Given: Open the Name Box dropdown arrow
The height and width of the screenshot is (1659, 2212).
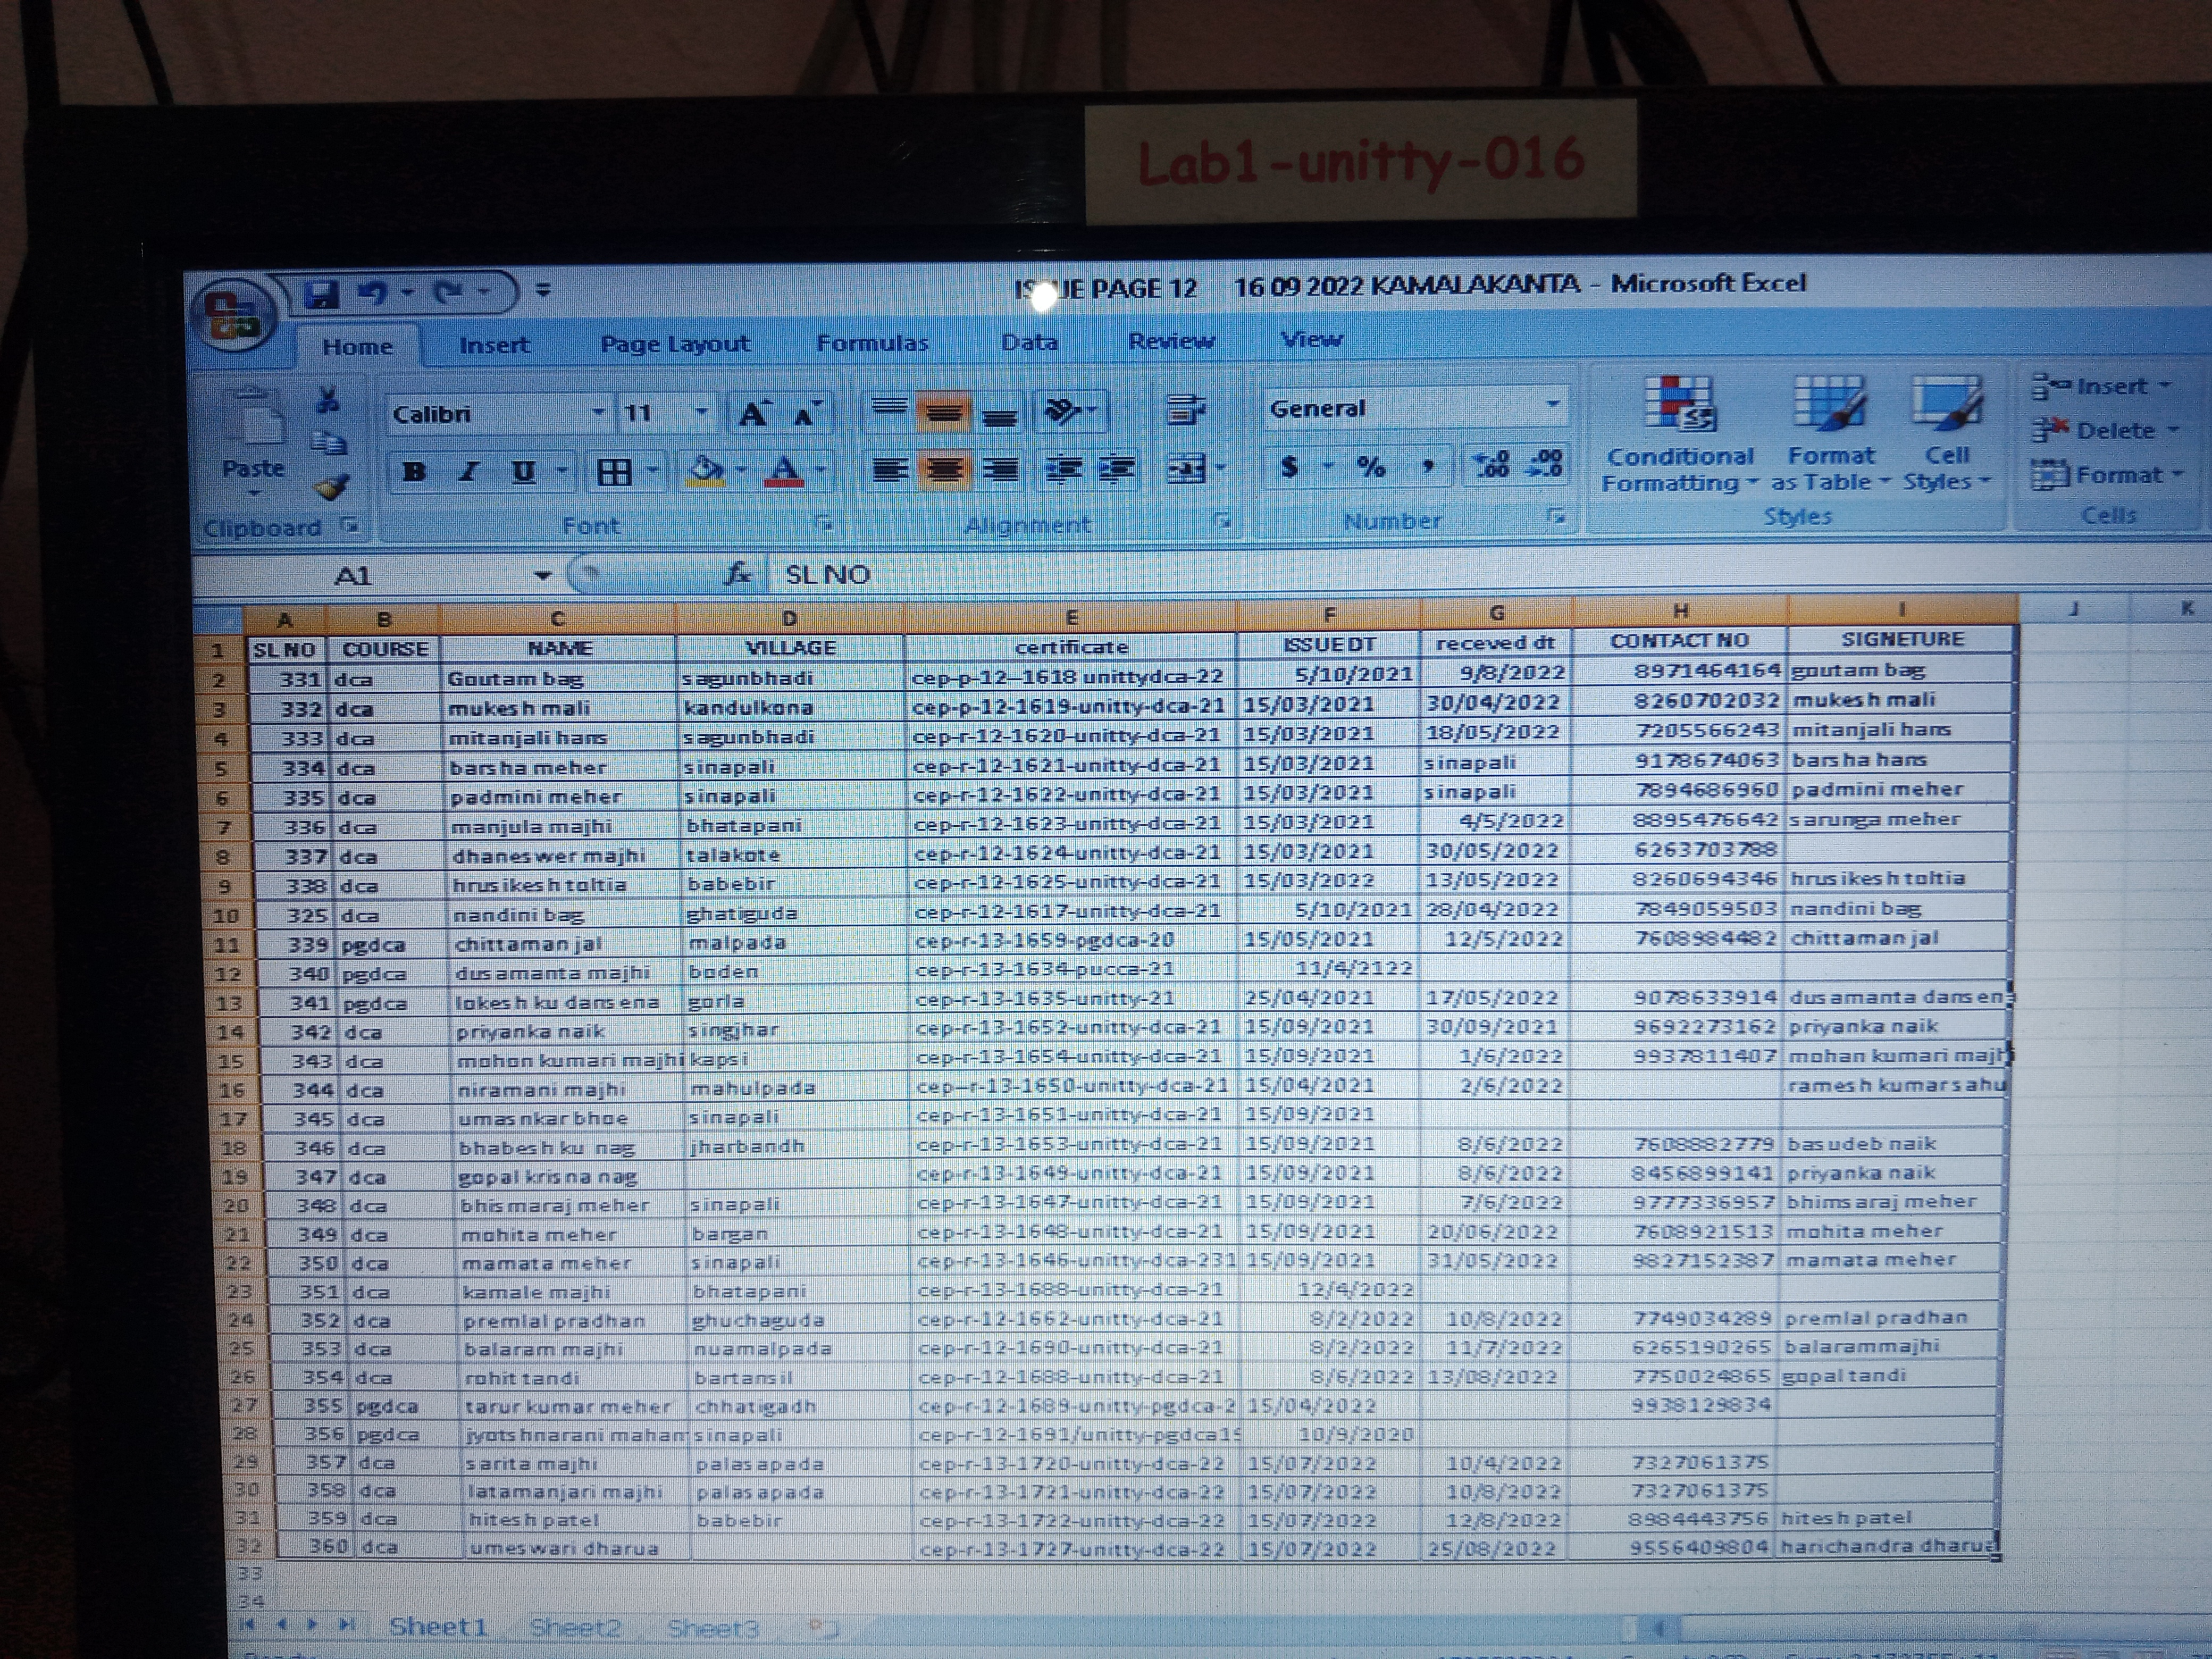Looking at the screenshot, I should (x=542, y=575).
